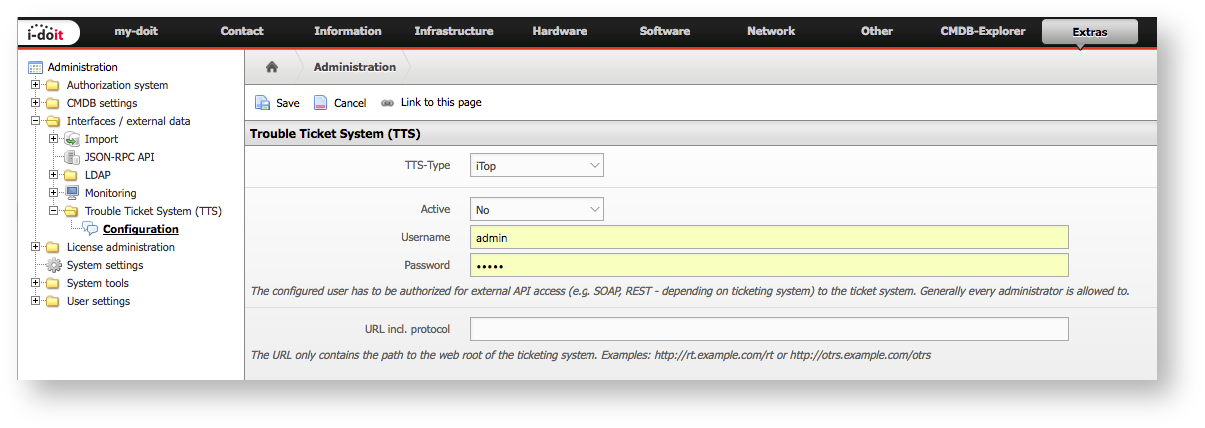Click the User settings folder icon
This screenshot has height=428, width=1205.
pos(53,301)
